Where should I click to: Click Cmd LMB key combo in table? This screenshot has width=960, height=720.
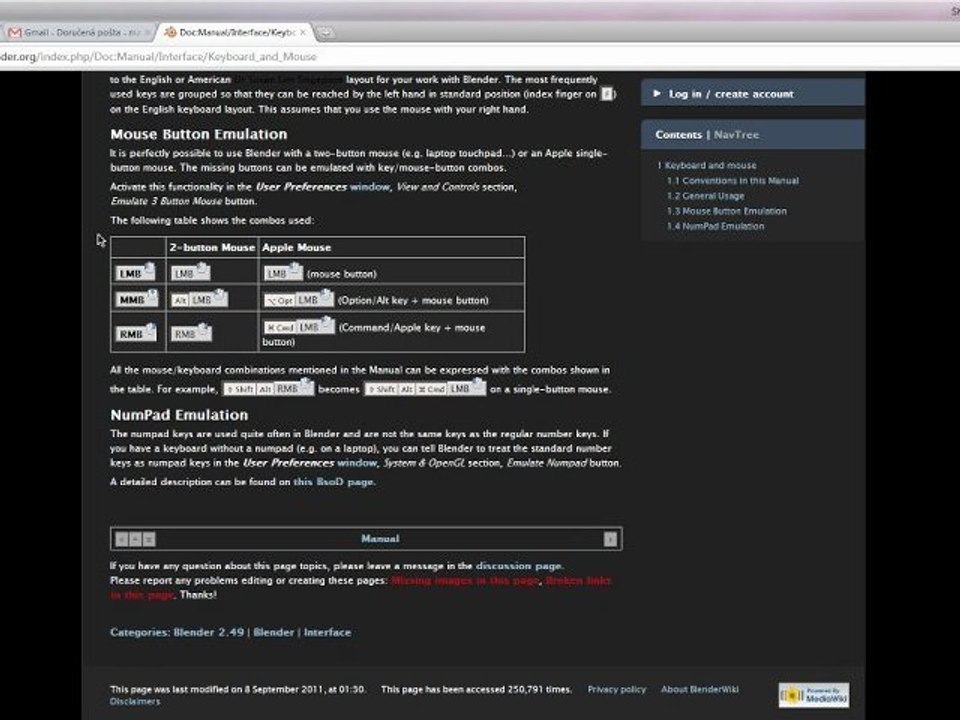pyautogui.click(x=299, y=326)
